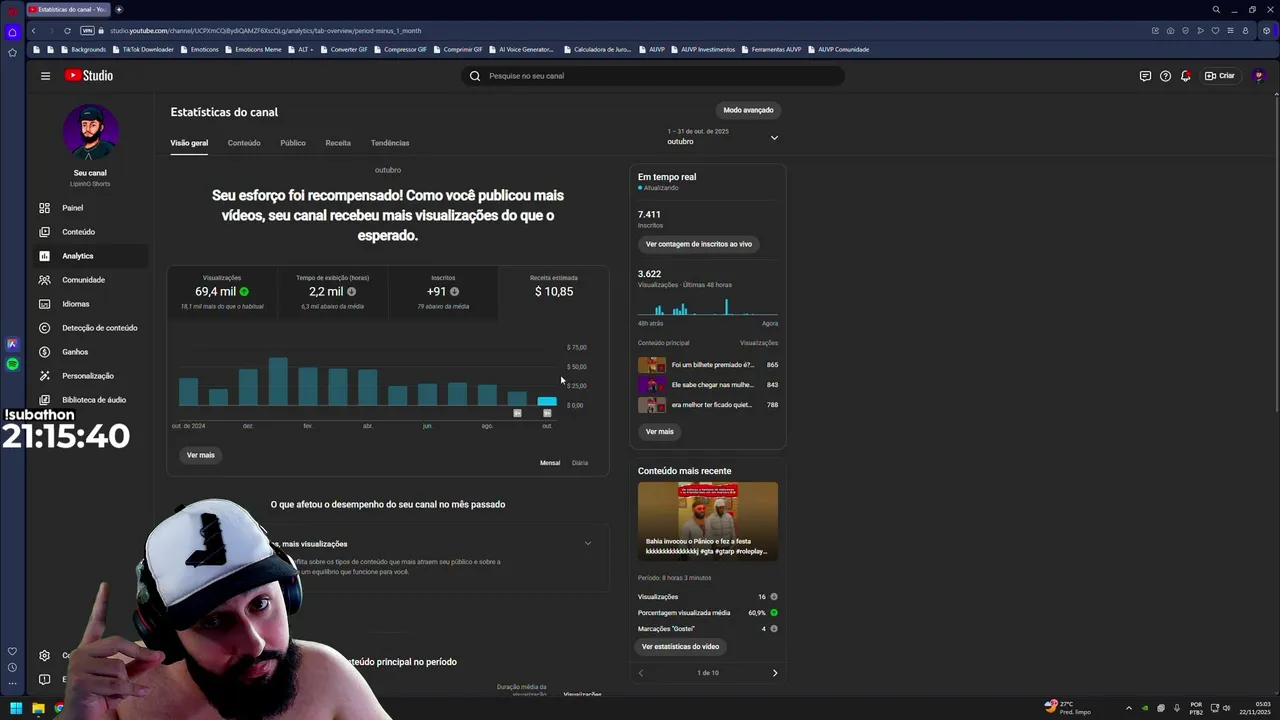Open the outubro date range dropdown

(x=723, y=137)
